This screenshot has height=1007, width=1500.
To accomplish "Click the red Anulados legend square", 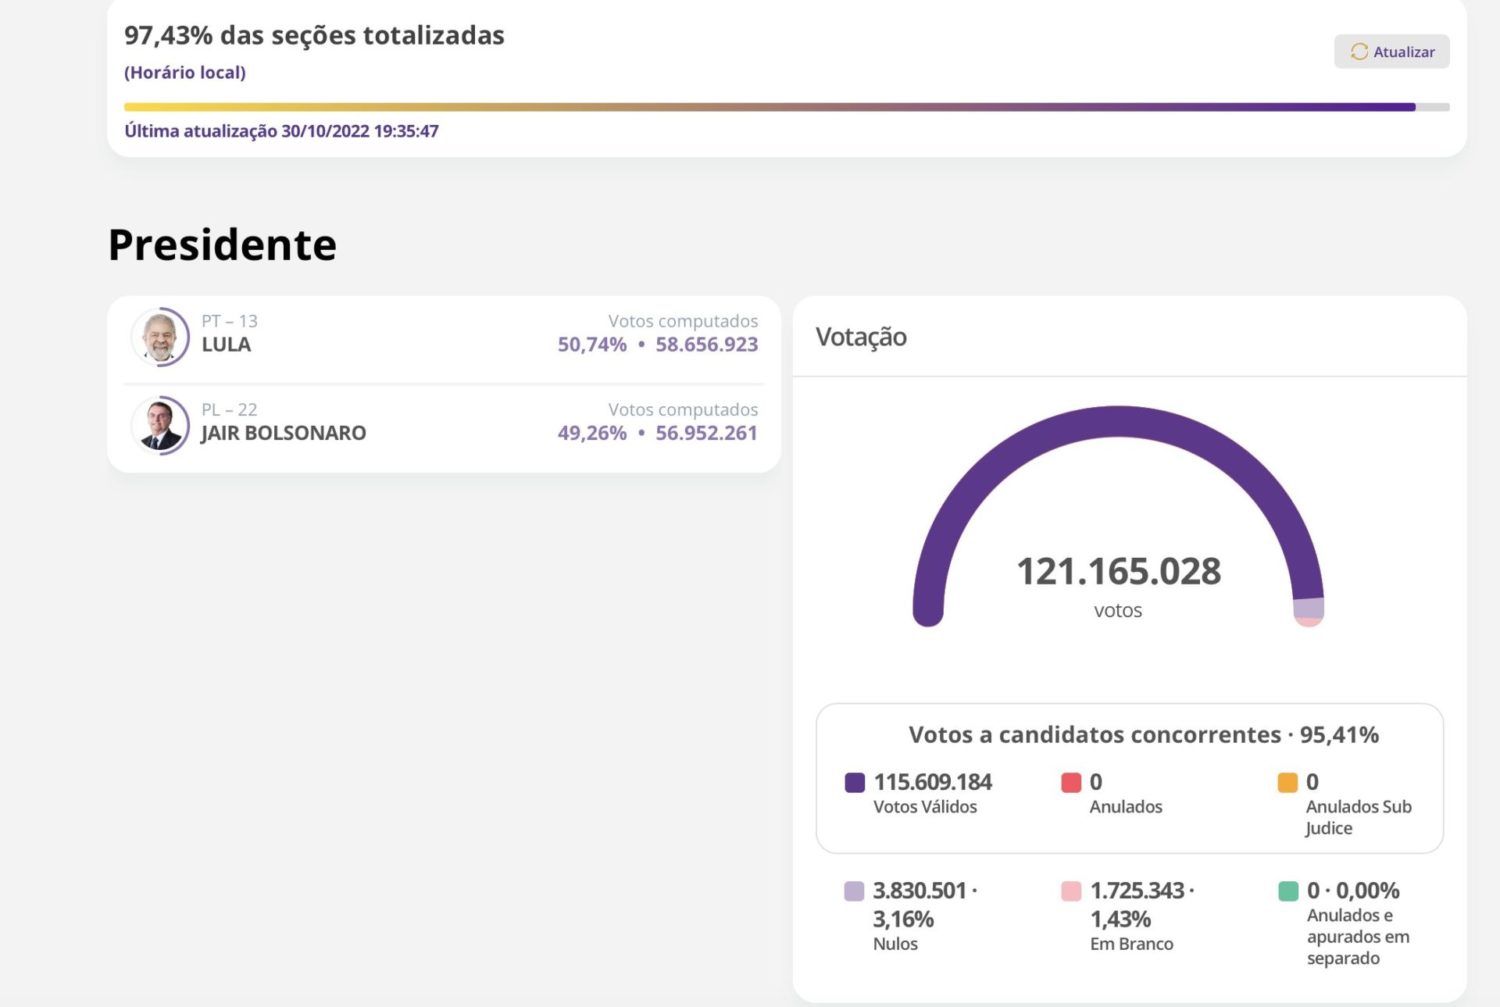I will 1071,783.
